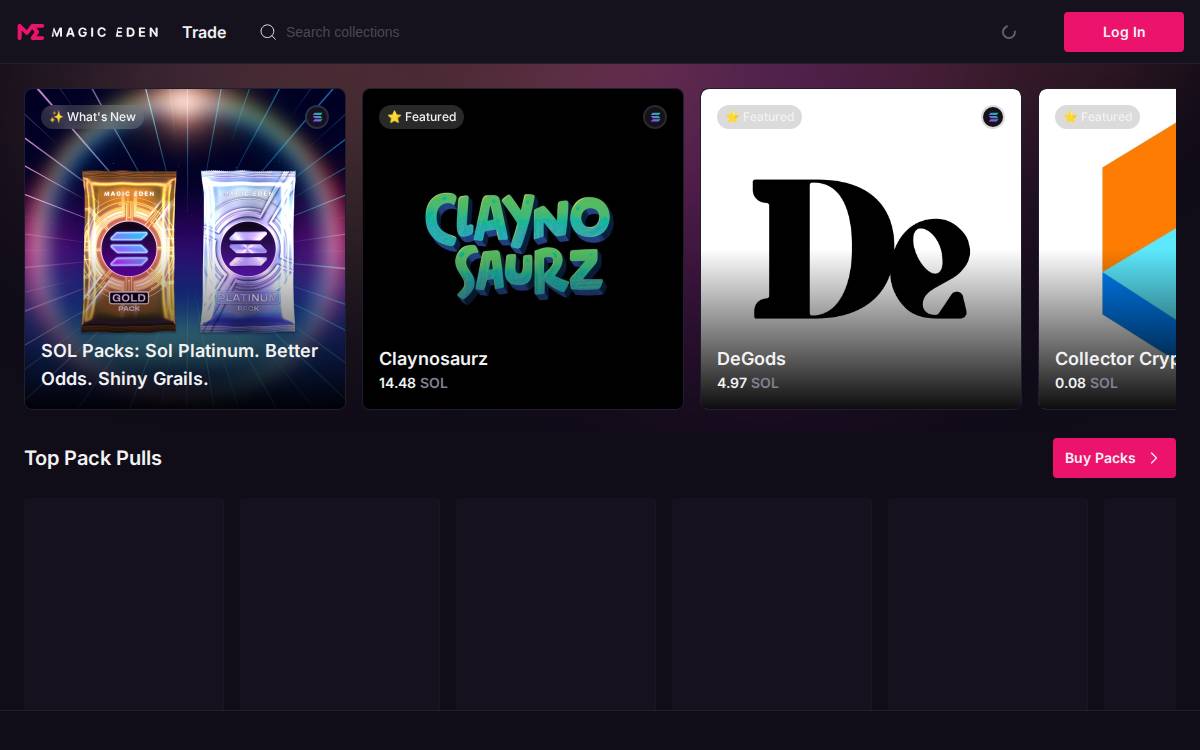
Task: Click the DeGods collection name
Action: pos(751,359)
